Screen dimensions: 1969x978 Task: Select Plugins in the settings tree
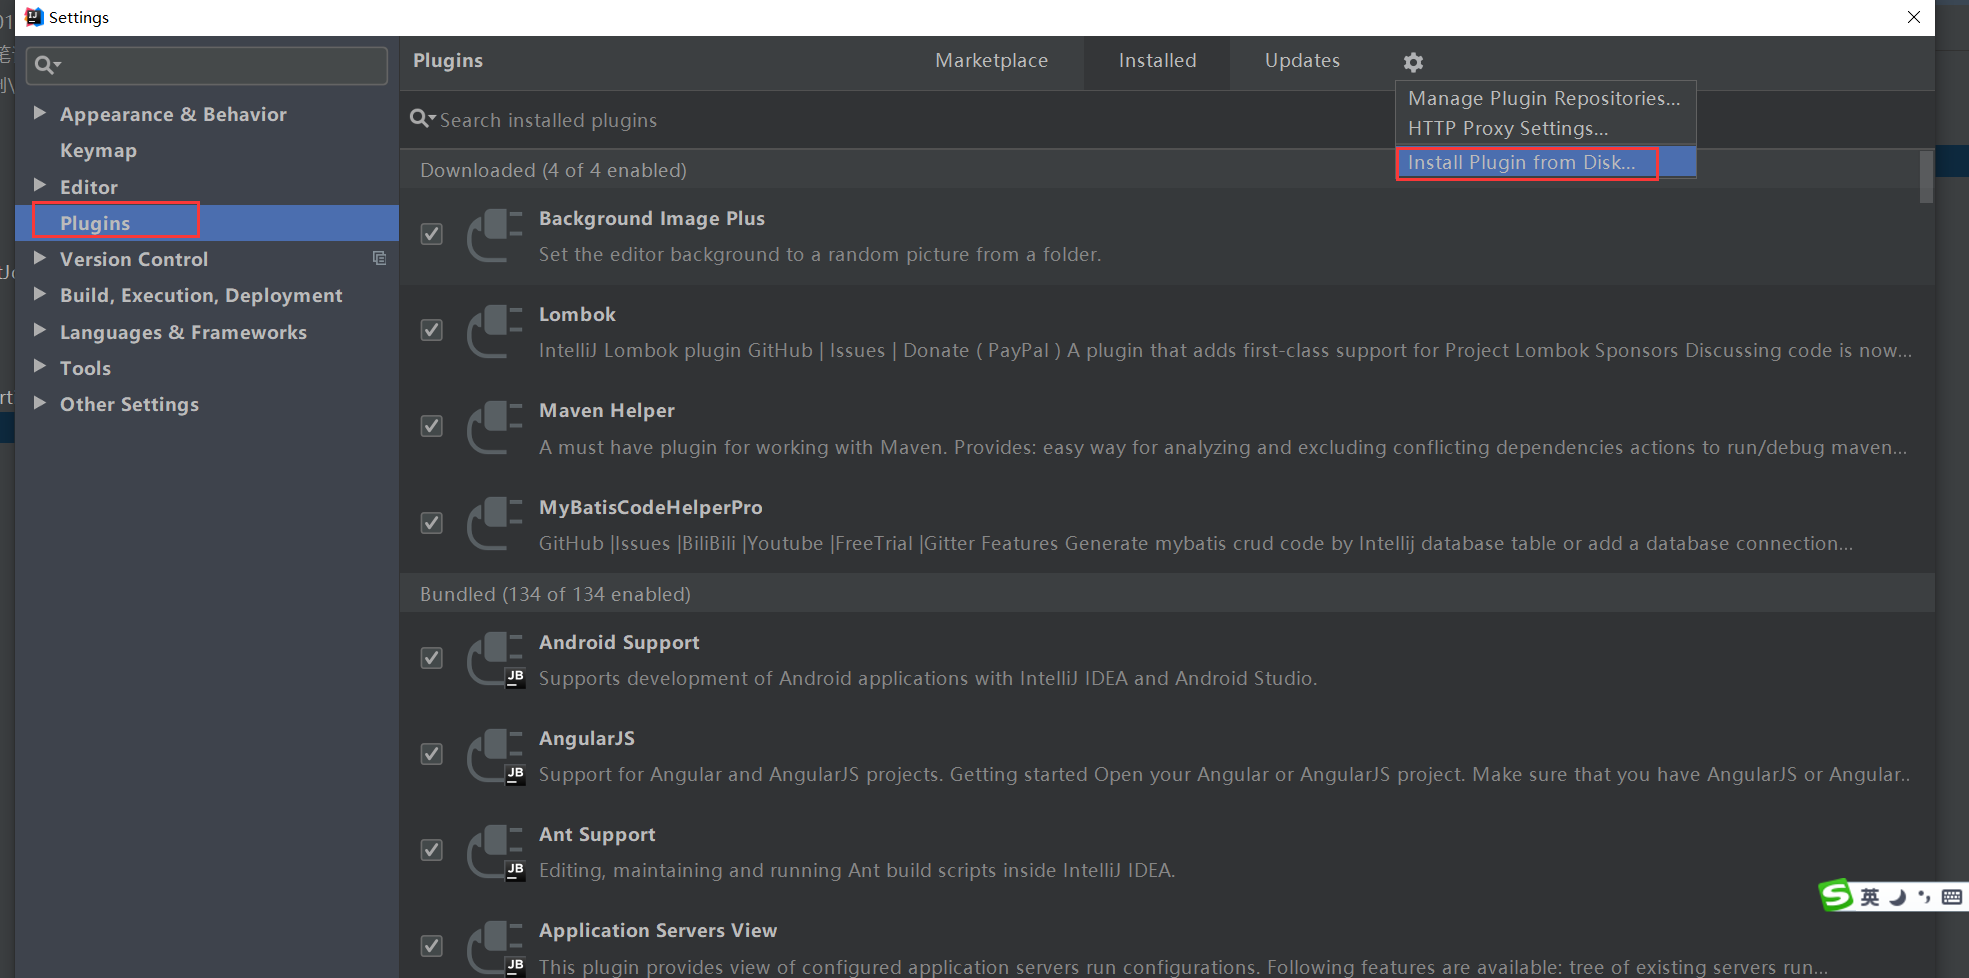coord(207,223)
